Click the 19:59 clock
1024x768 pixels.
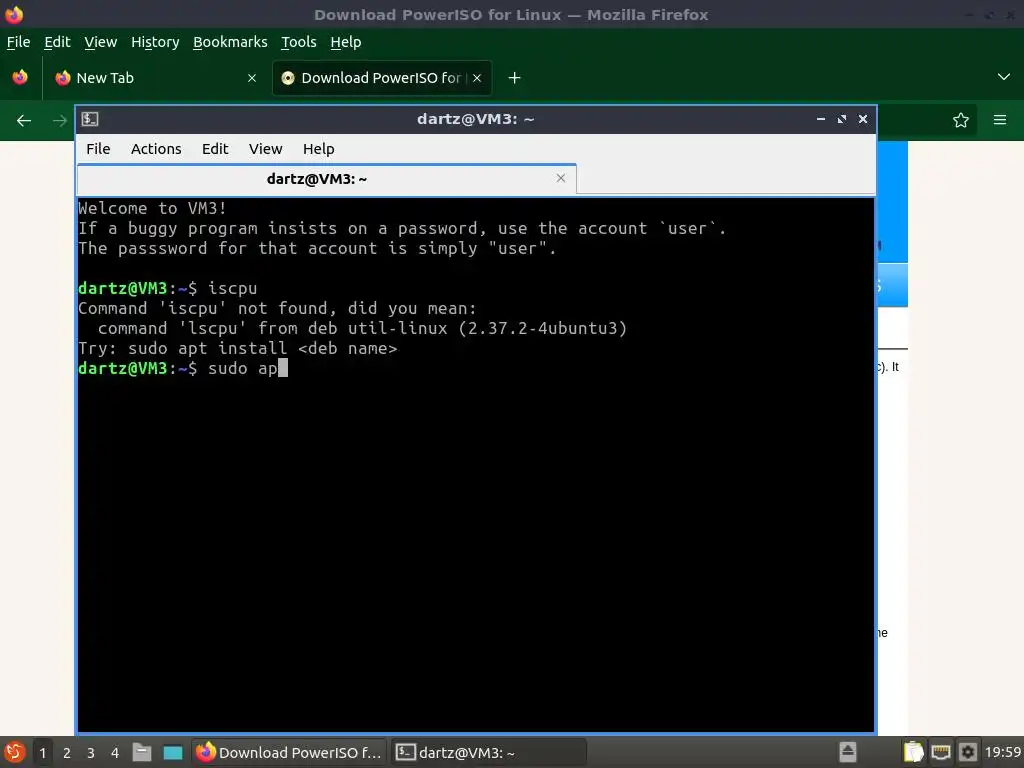[x=1002, y=752]
